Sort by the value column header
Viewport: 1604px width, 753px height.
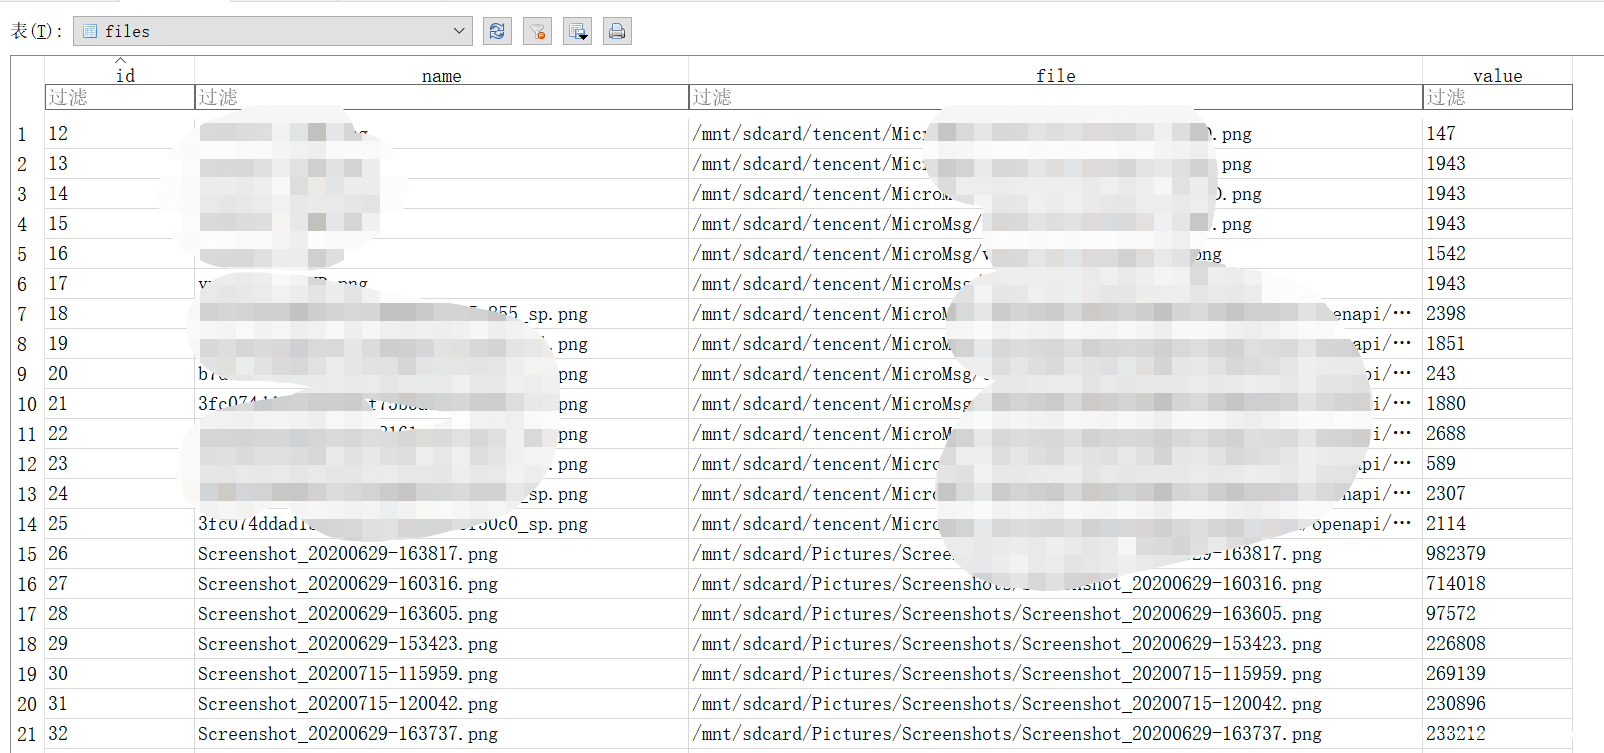click(x=1497, y=75)
